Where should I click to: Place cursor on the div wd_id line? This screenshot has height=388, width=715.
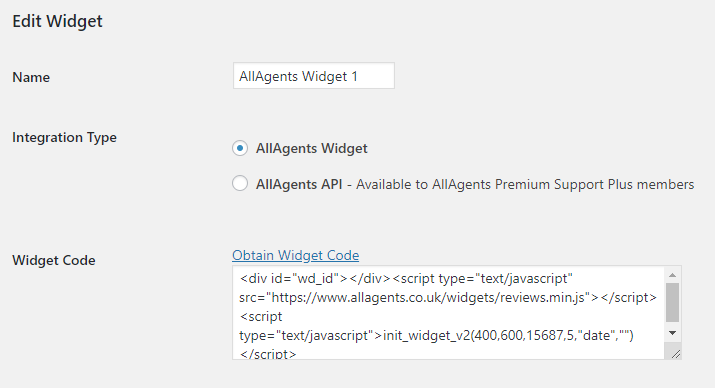click(x=406, y=278)
